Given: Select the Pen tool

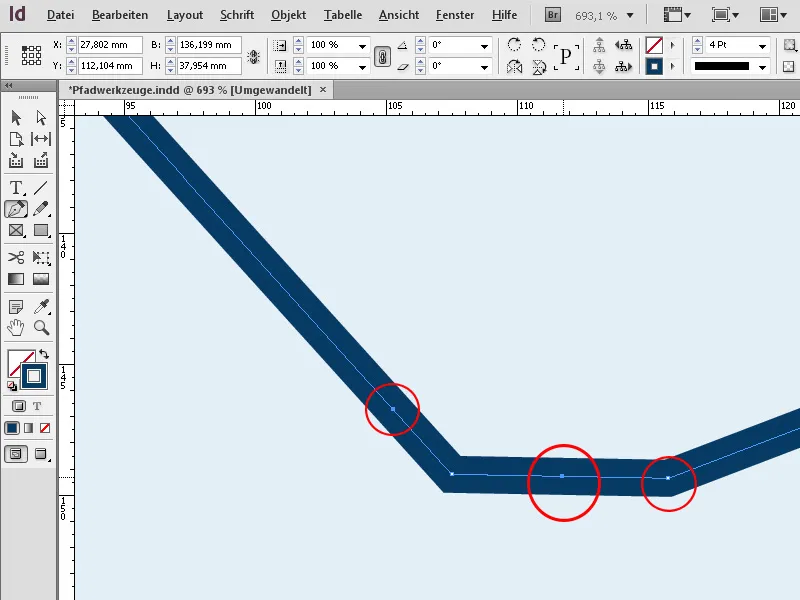Looking at the screenshot, I should pyautogui.click(x=16, y=208).
